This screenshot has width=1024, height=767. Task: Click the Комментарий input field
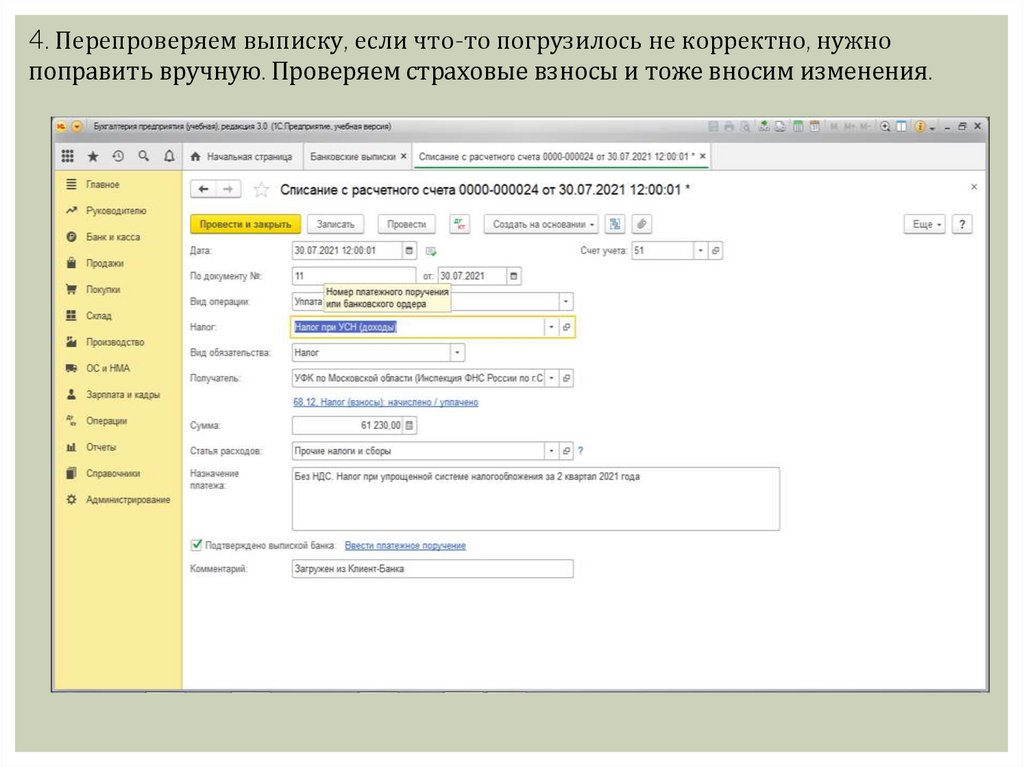coord(432,569)
